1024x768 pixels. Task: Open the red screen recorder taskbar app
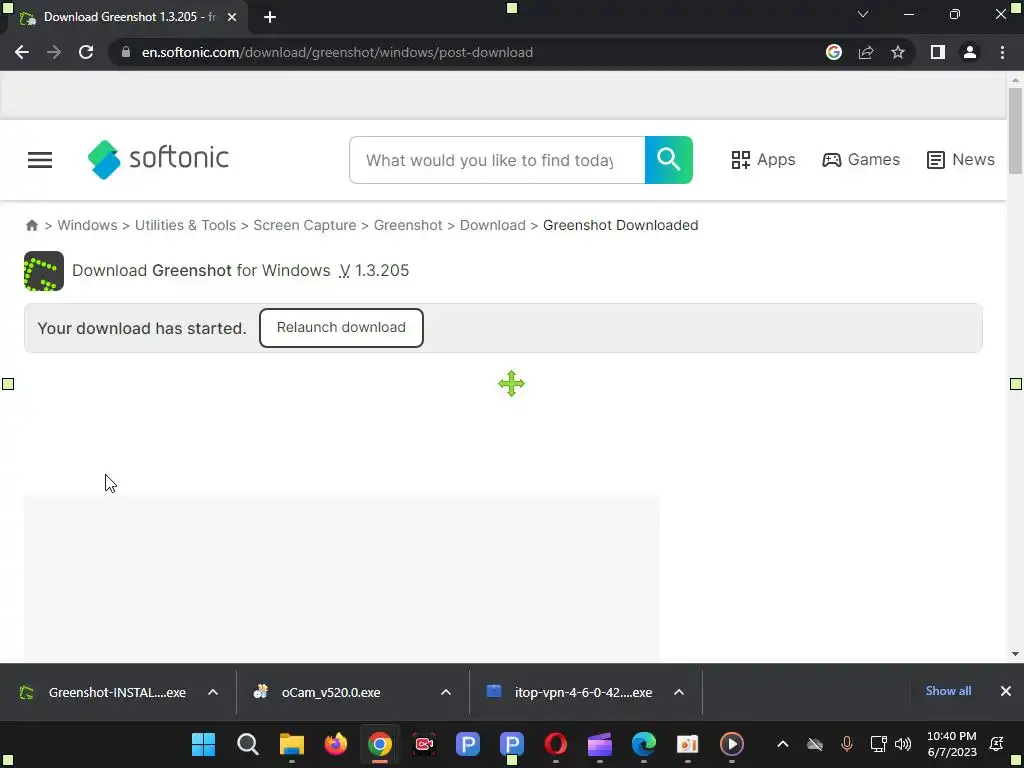[424, 744]
